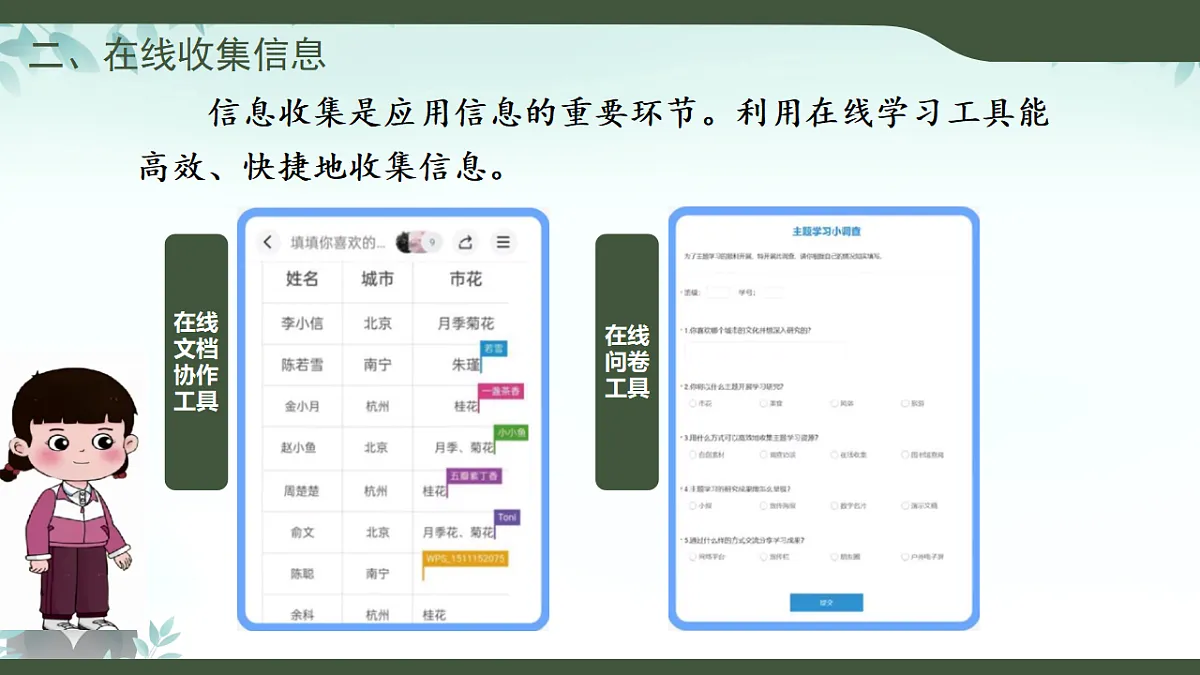The height and width of the screenshot is (675, 1200).
Task: Click the slide heading 二、在线收集信息
Action: pyautogui.click(x=177, y=54)
